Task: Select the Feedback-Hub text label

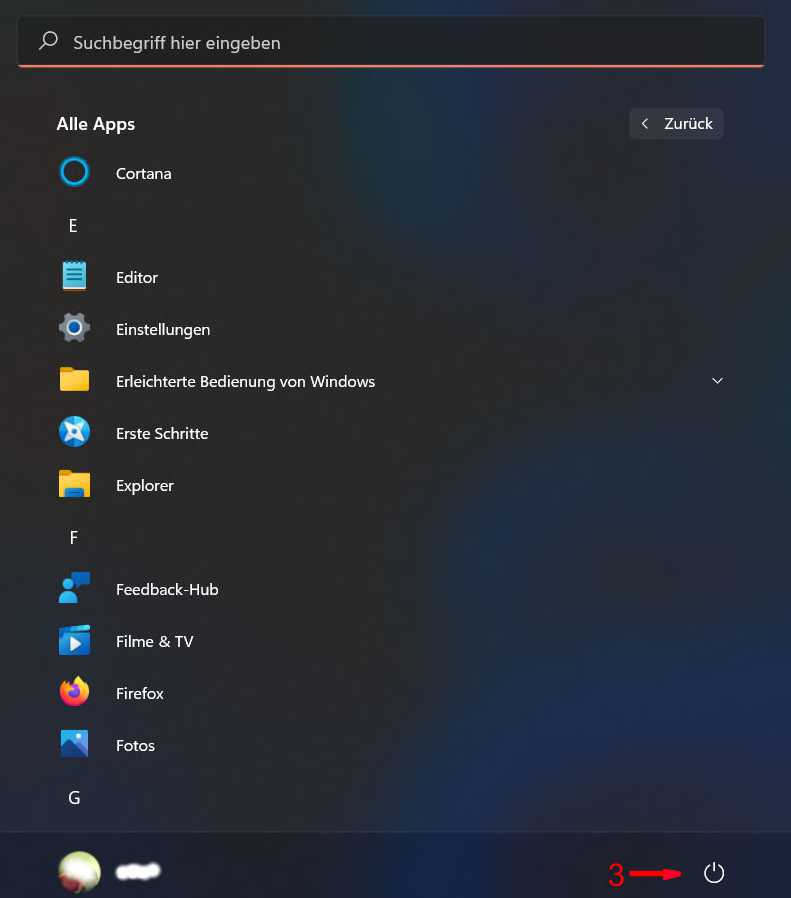Action: coord(167,589)
